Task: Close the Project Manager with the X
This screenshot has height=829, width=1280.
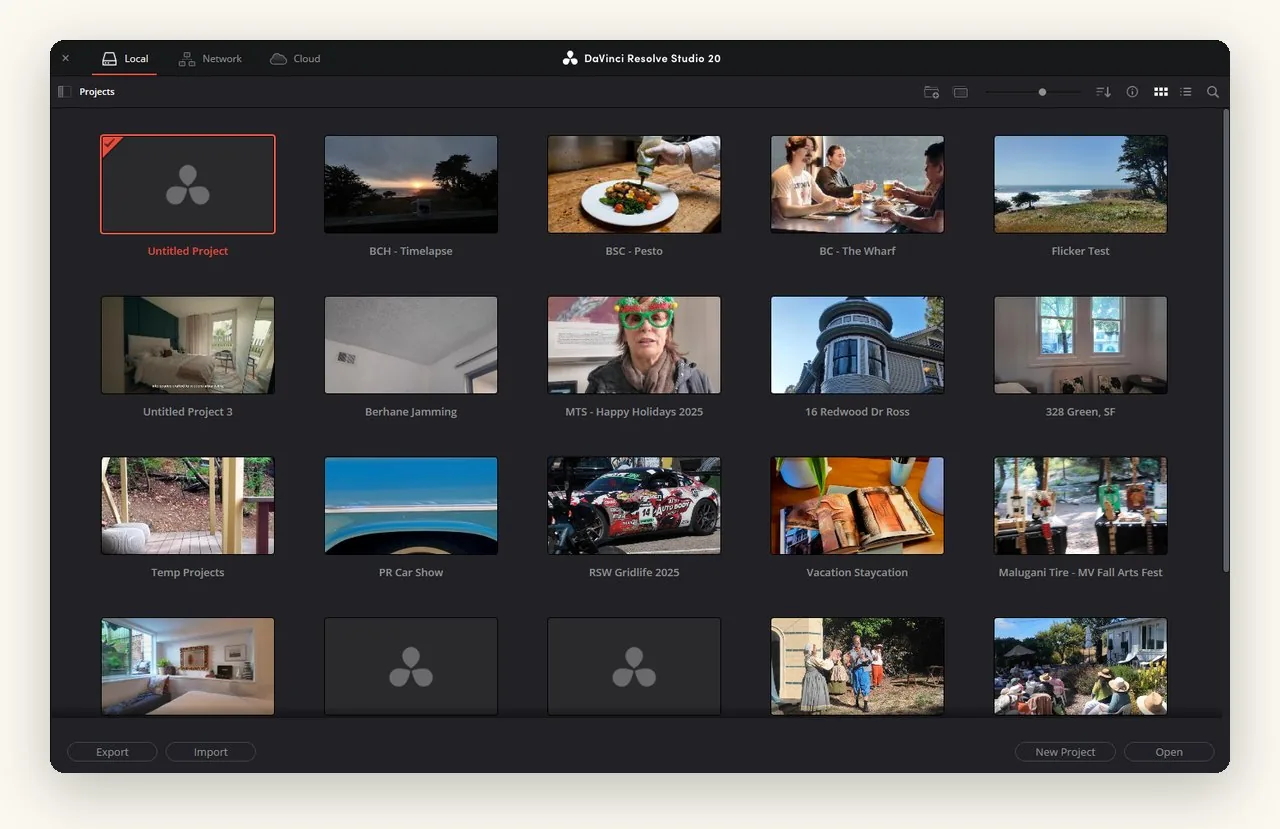Action: [x=66, y=59]
